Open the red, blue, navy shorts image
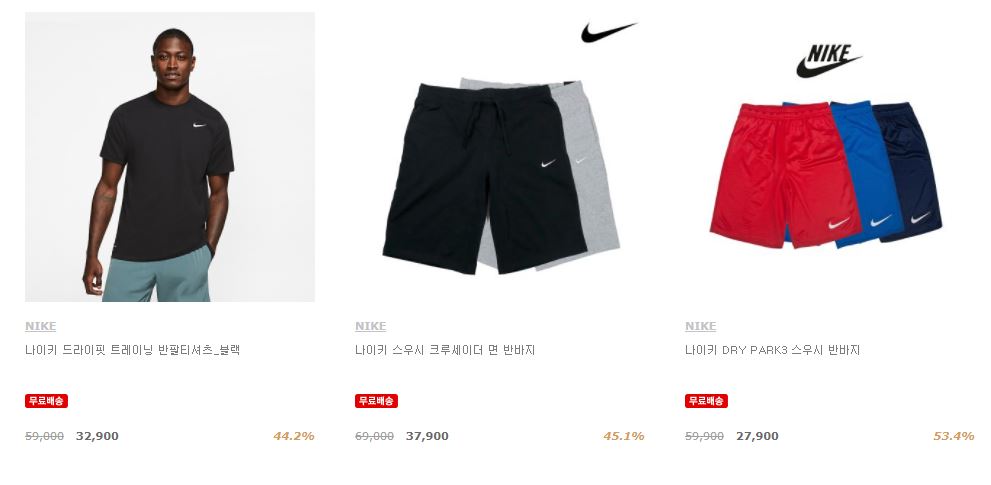The width and height of the screenshot is (991, 485). 829,157
